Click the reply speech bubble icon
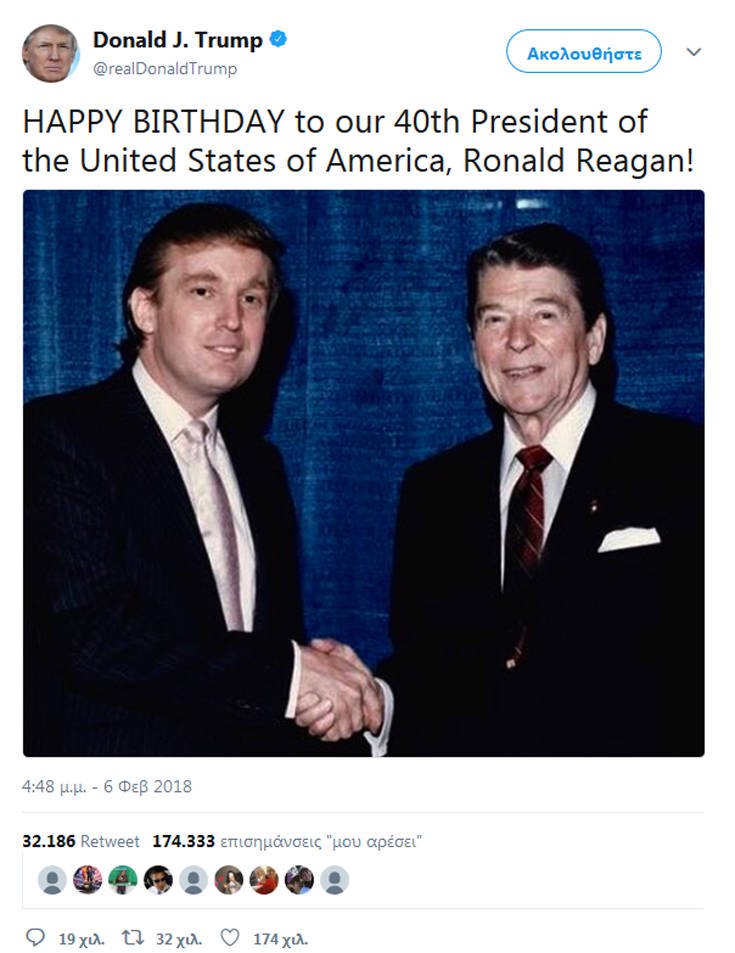 (x=35, y=938)
